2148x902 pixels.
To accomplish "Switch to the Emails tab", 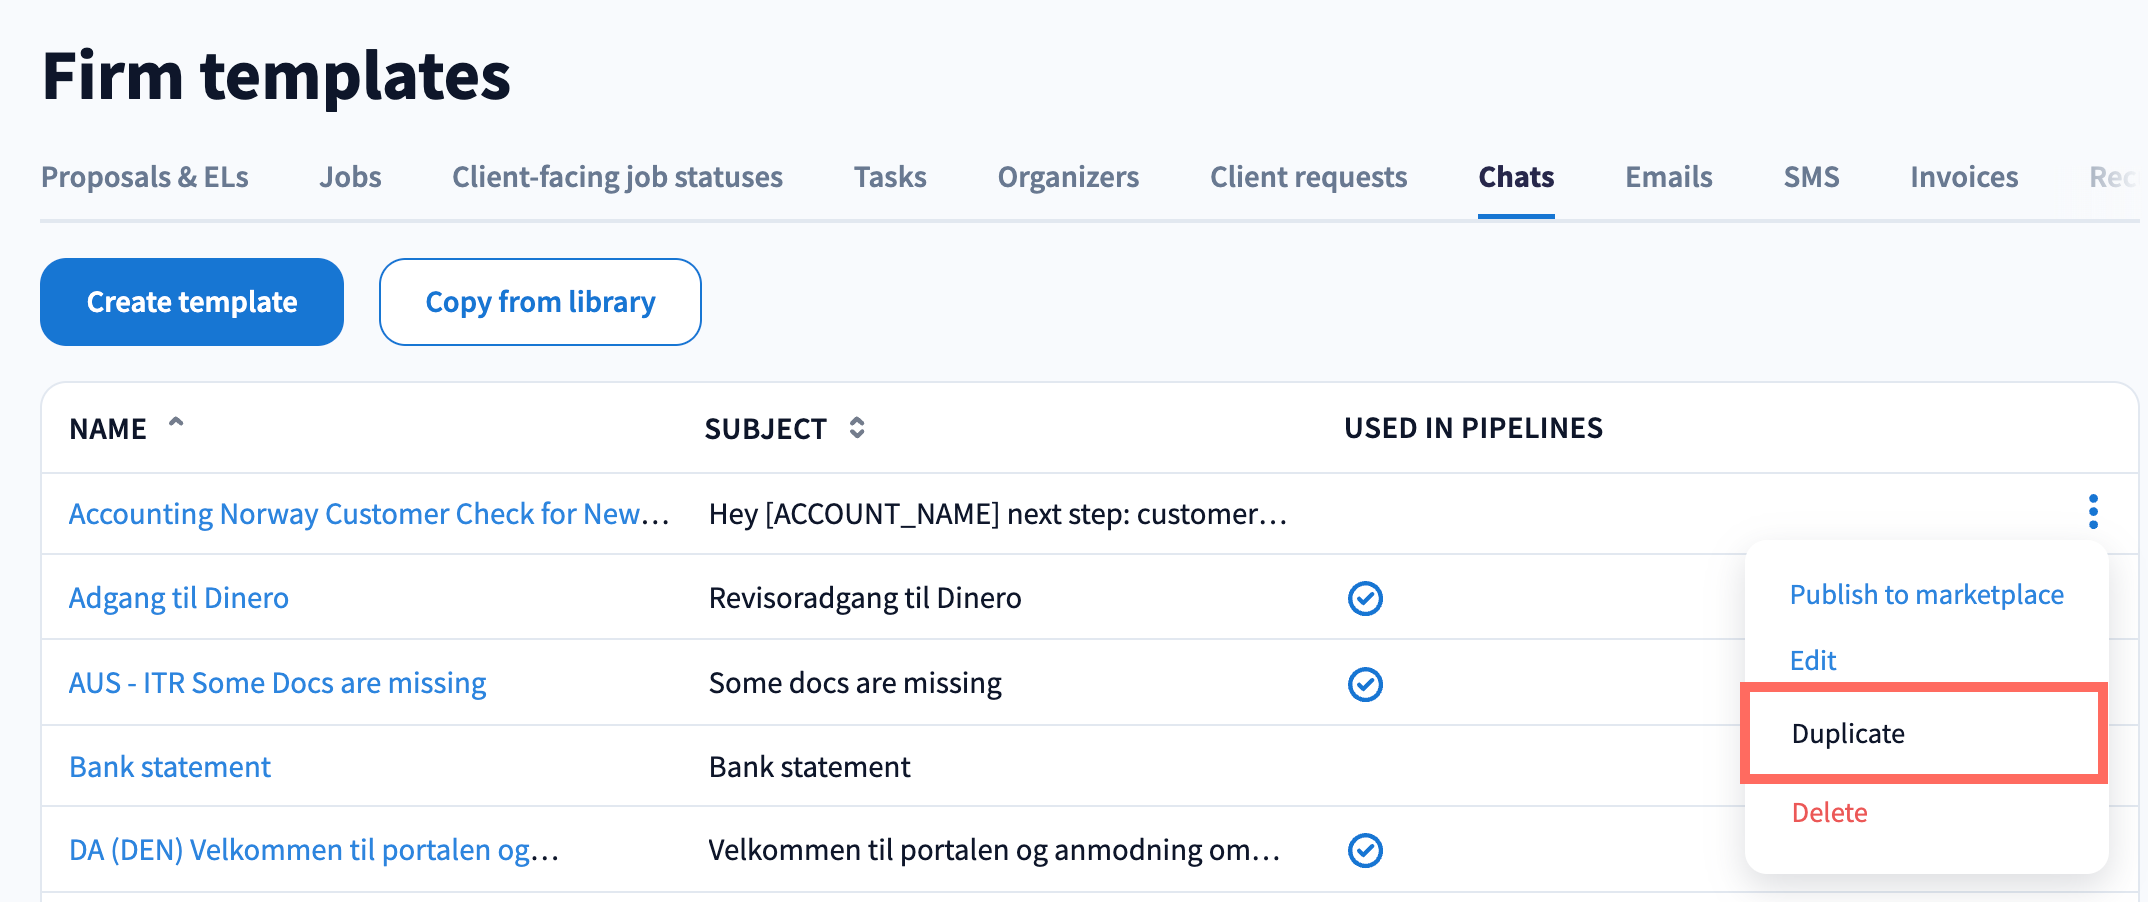I will point(1668,177).
